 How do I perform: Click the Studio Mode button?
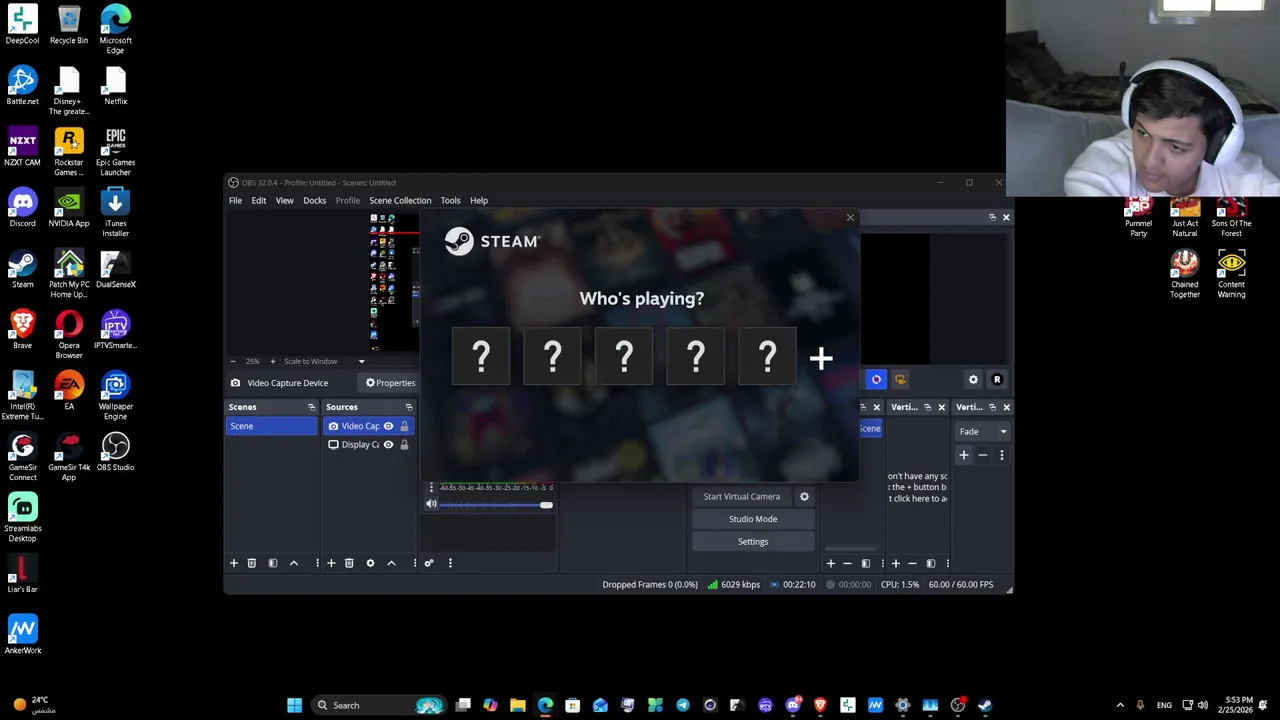pos(753,519)
